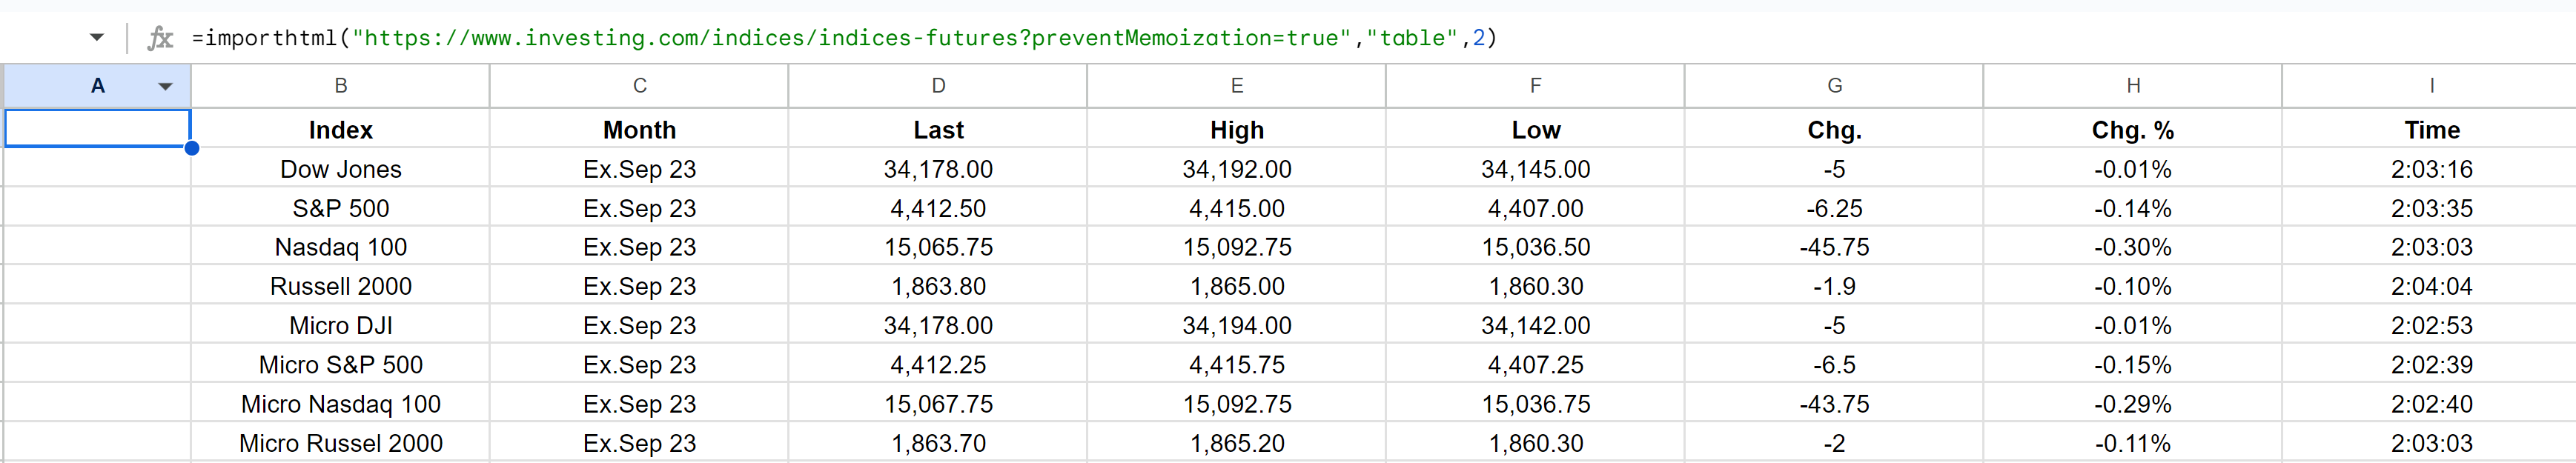
Task: Select the 'Nasdaq 100' index cell
Action: click(x=340, y=247)
